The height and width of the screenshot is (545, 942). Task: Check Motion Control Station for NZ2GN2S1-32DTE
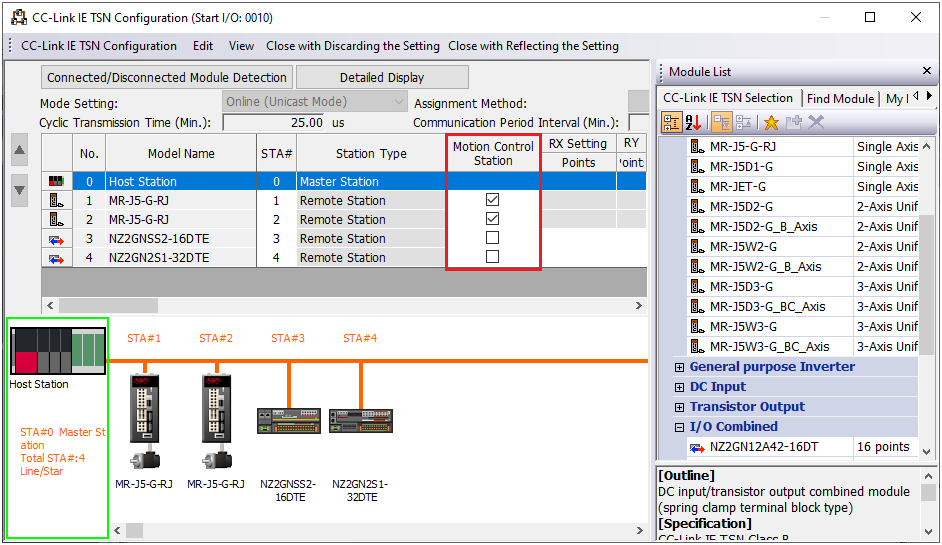493,257
